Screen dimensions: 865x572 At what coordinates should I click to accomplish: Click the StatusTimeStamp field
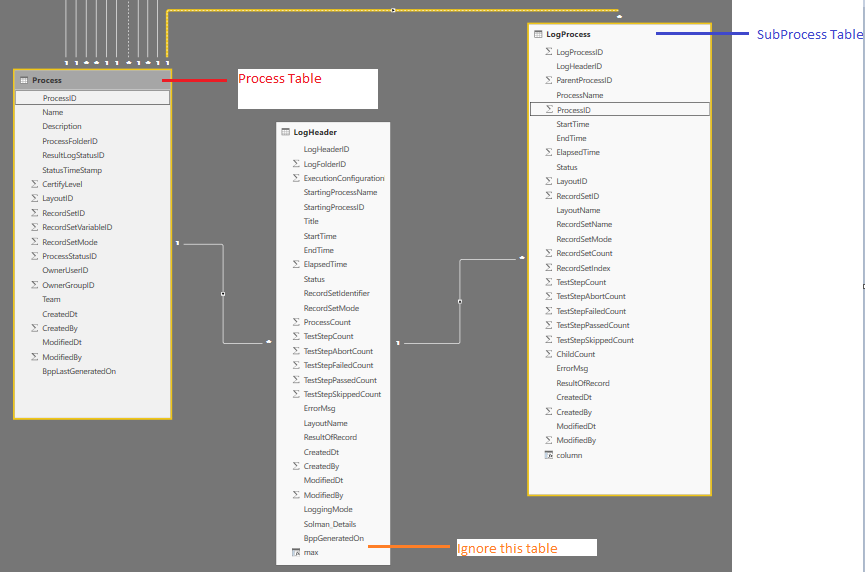click(x=72, y=170)
